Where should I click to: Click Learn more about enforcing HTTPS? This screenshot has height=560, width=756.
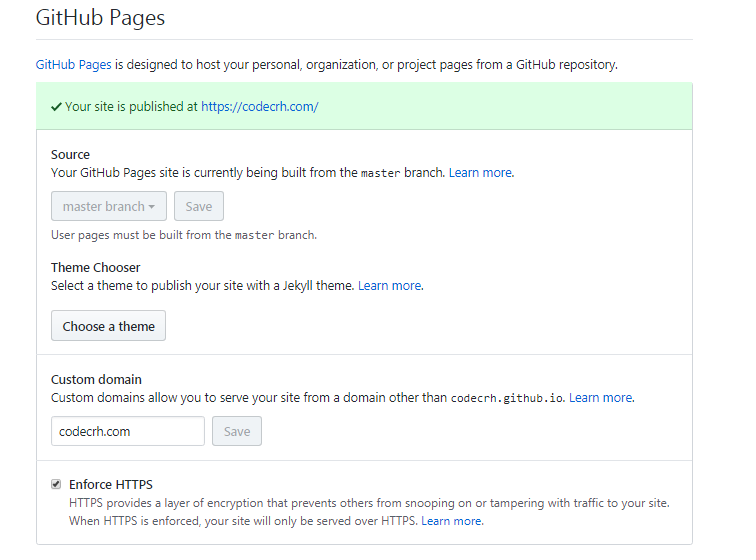pos(451,521)
